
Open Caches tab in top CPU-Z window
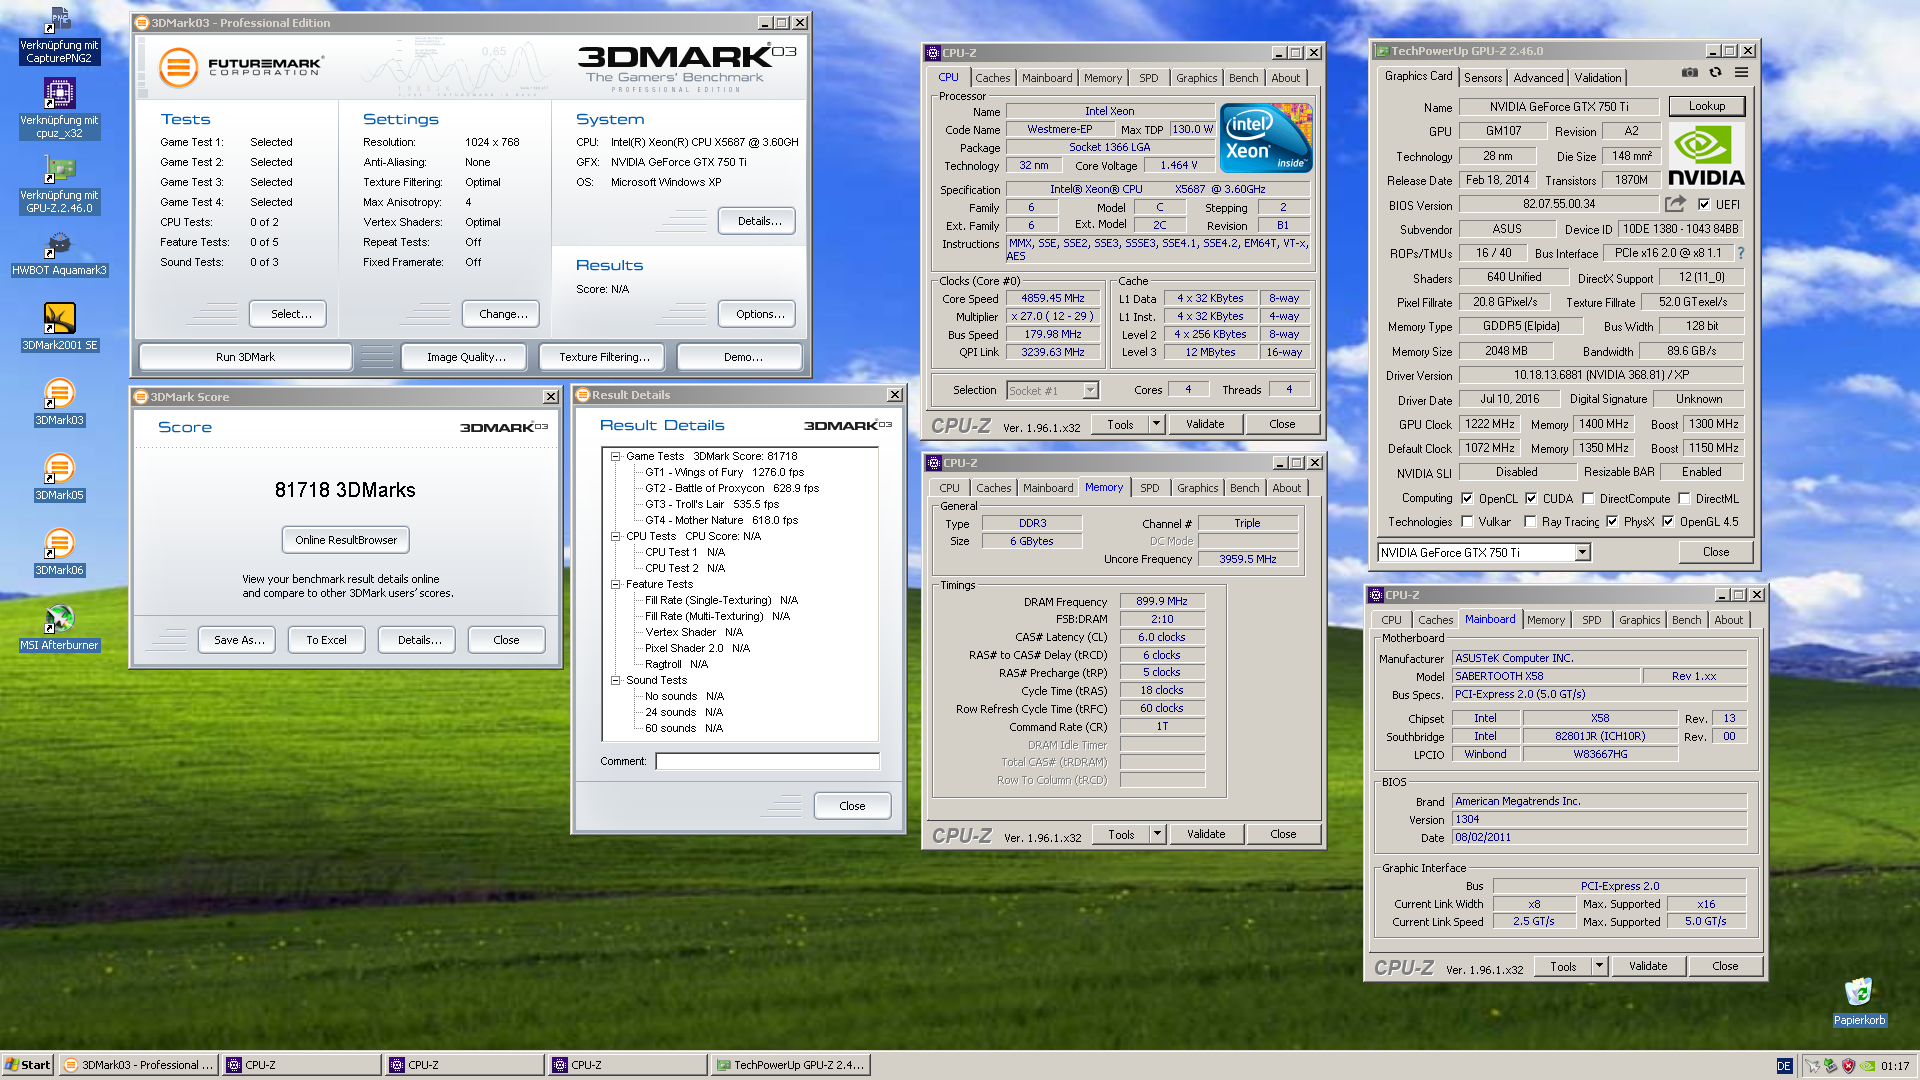(x=993, y=78)
